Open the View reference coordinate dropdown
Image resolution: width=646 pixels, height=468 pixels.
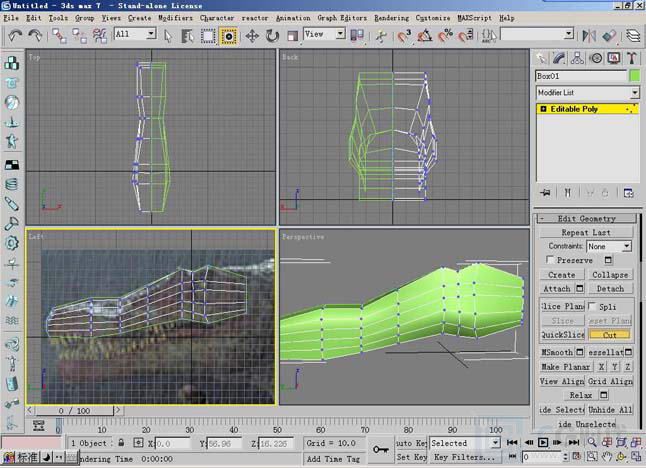[x=324, y=34]
